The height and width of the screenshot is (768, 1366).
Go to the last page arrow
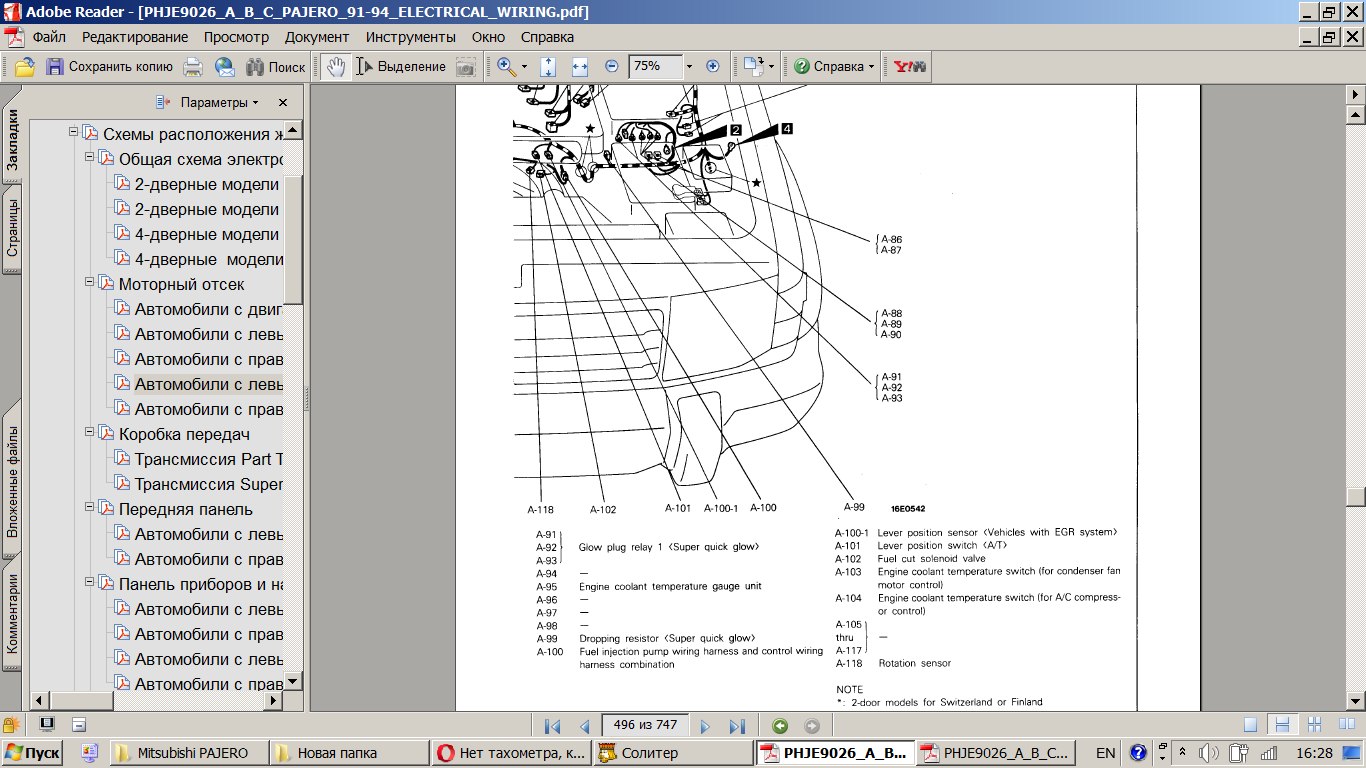coord(737,726)
